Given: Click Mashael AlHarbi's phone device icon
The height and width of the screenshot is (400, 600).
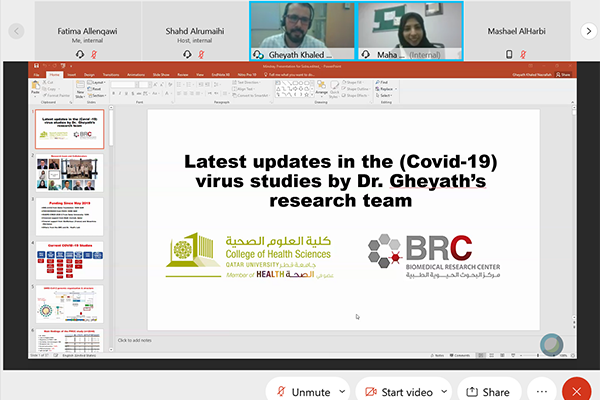Looking at the screenshot, I should pyautogui.click(x=509, y=54).
